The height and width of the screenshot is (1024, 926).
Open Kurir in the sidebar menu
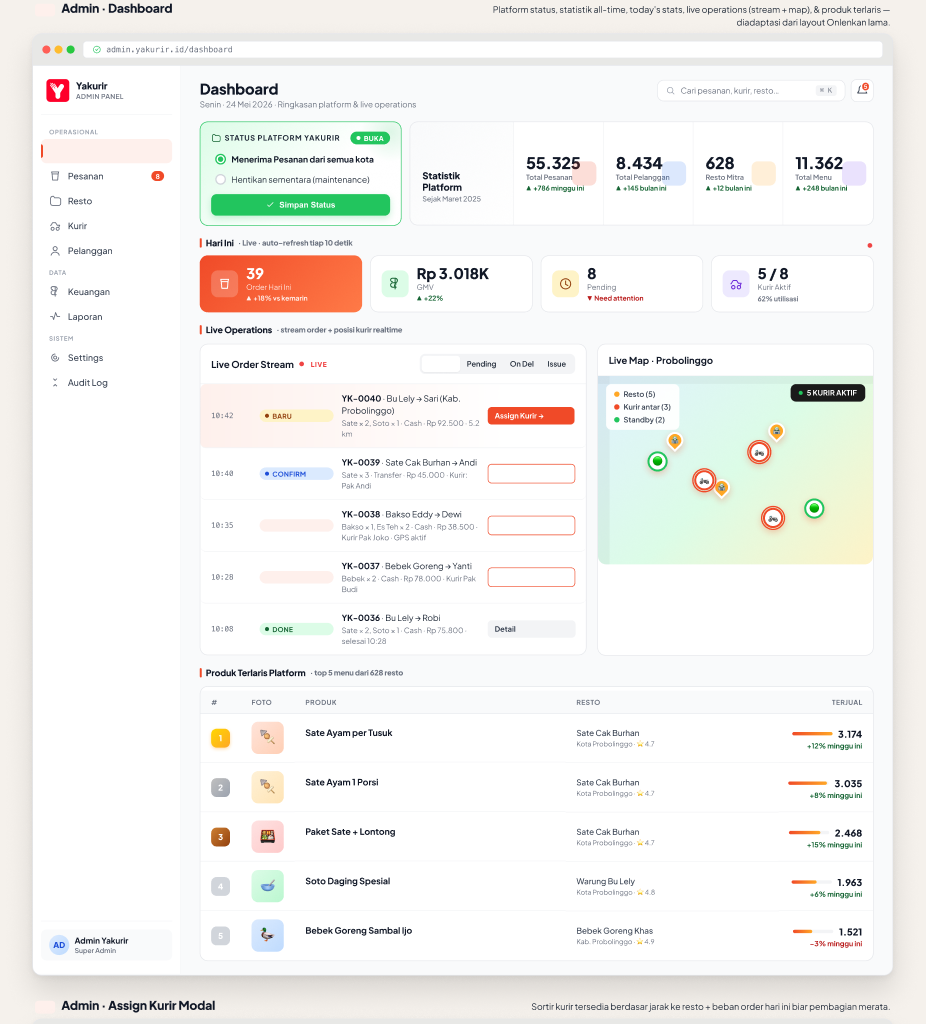(106, 226)
